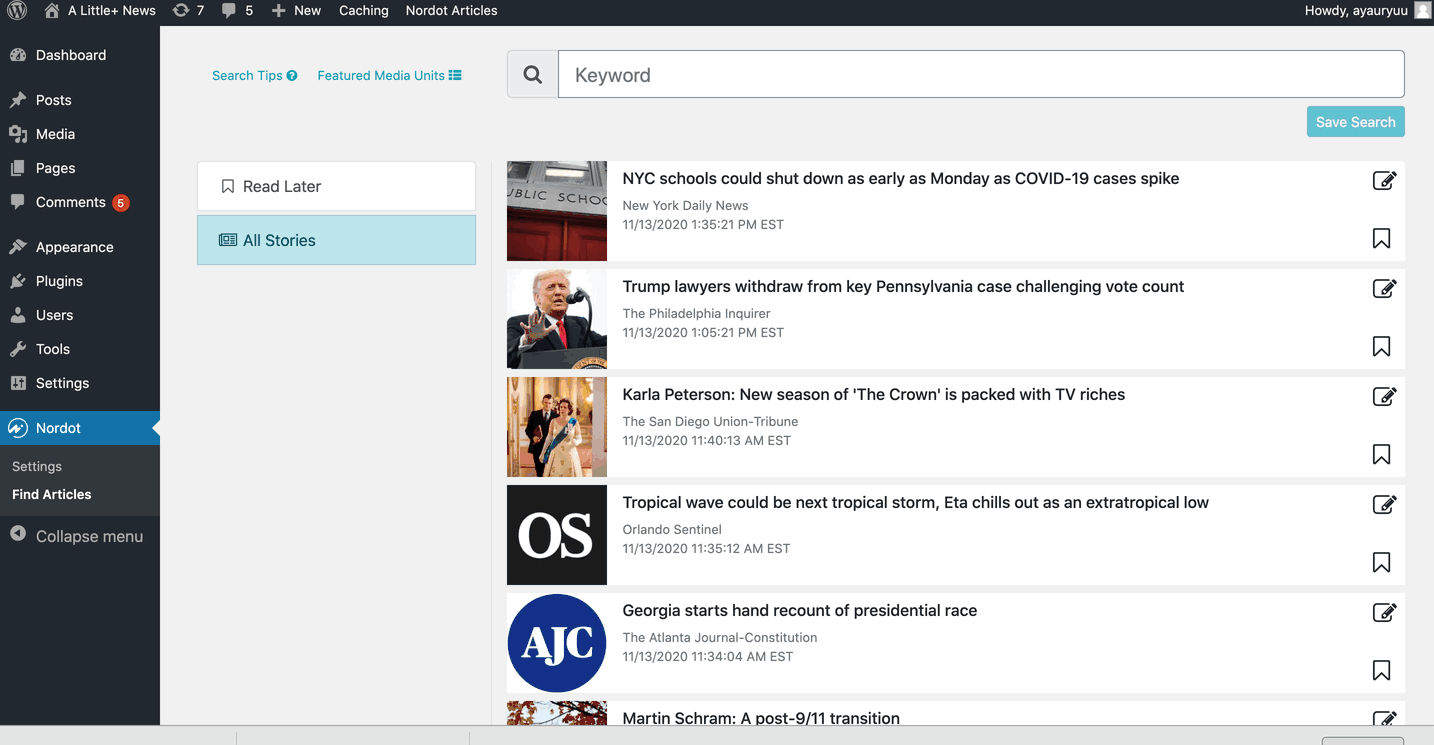The height and width of the screenshot is (745, 1434).
Task: Open the AJC logo thumbnail
Action: tap(557, 643)
